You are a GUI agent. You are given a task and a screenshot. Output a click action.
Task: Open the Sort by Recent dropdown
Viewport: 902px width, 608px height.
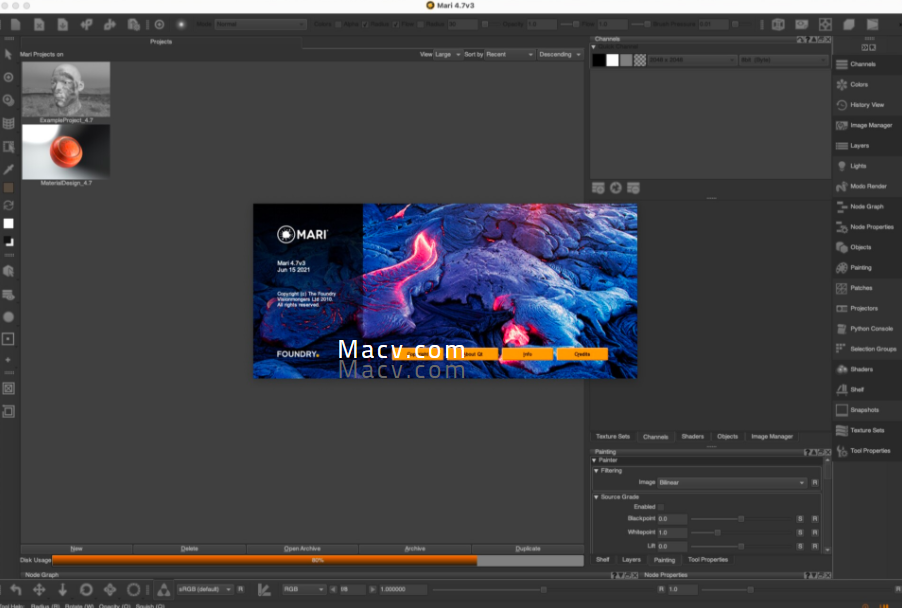(509, 54)
